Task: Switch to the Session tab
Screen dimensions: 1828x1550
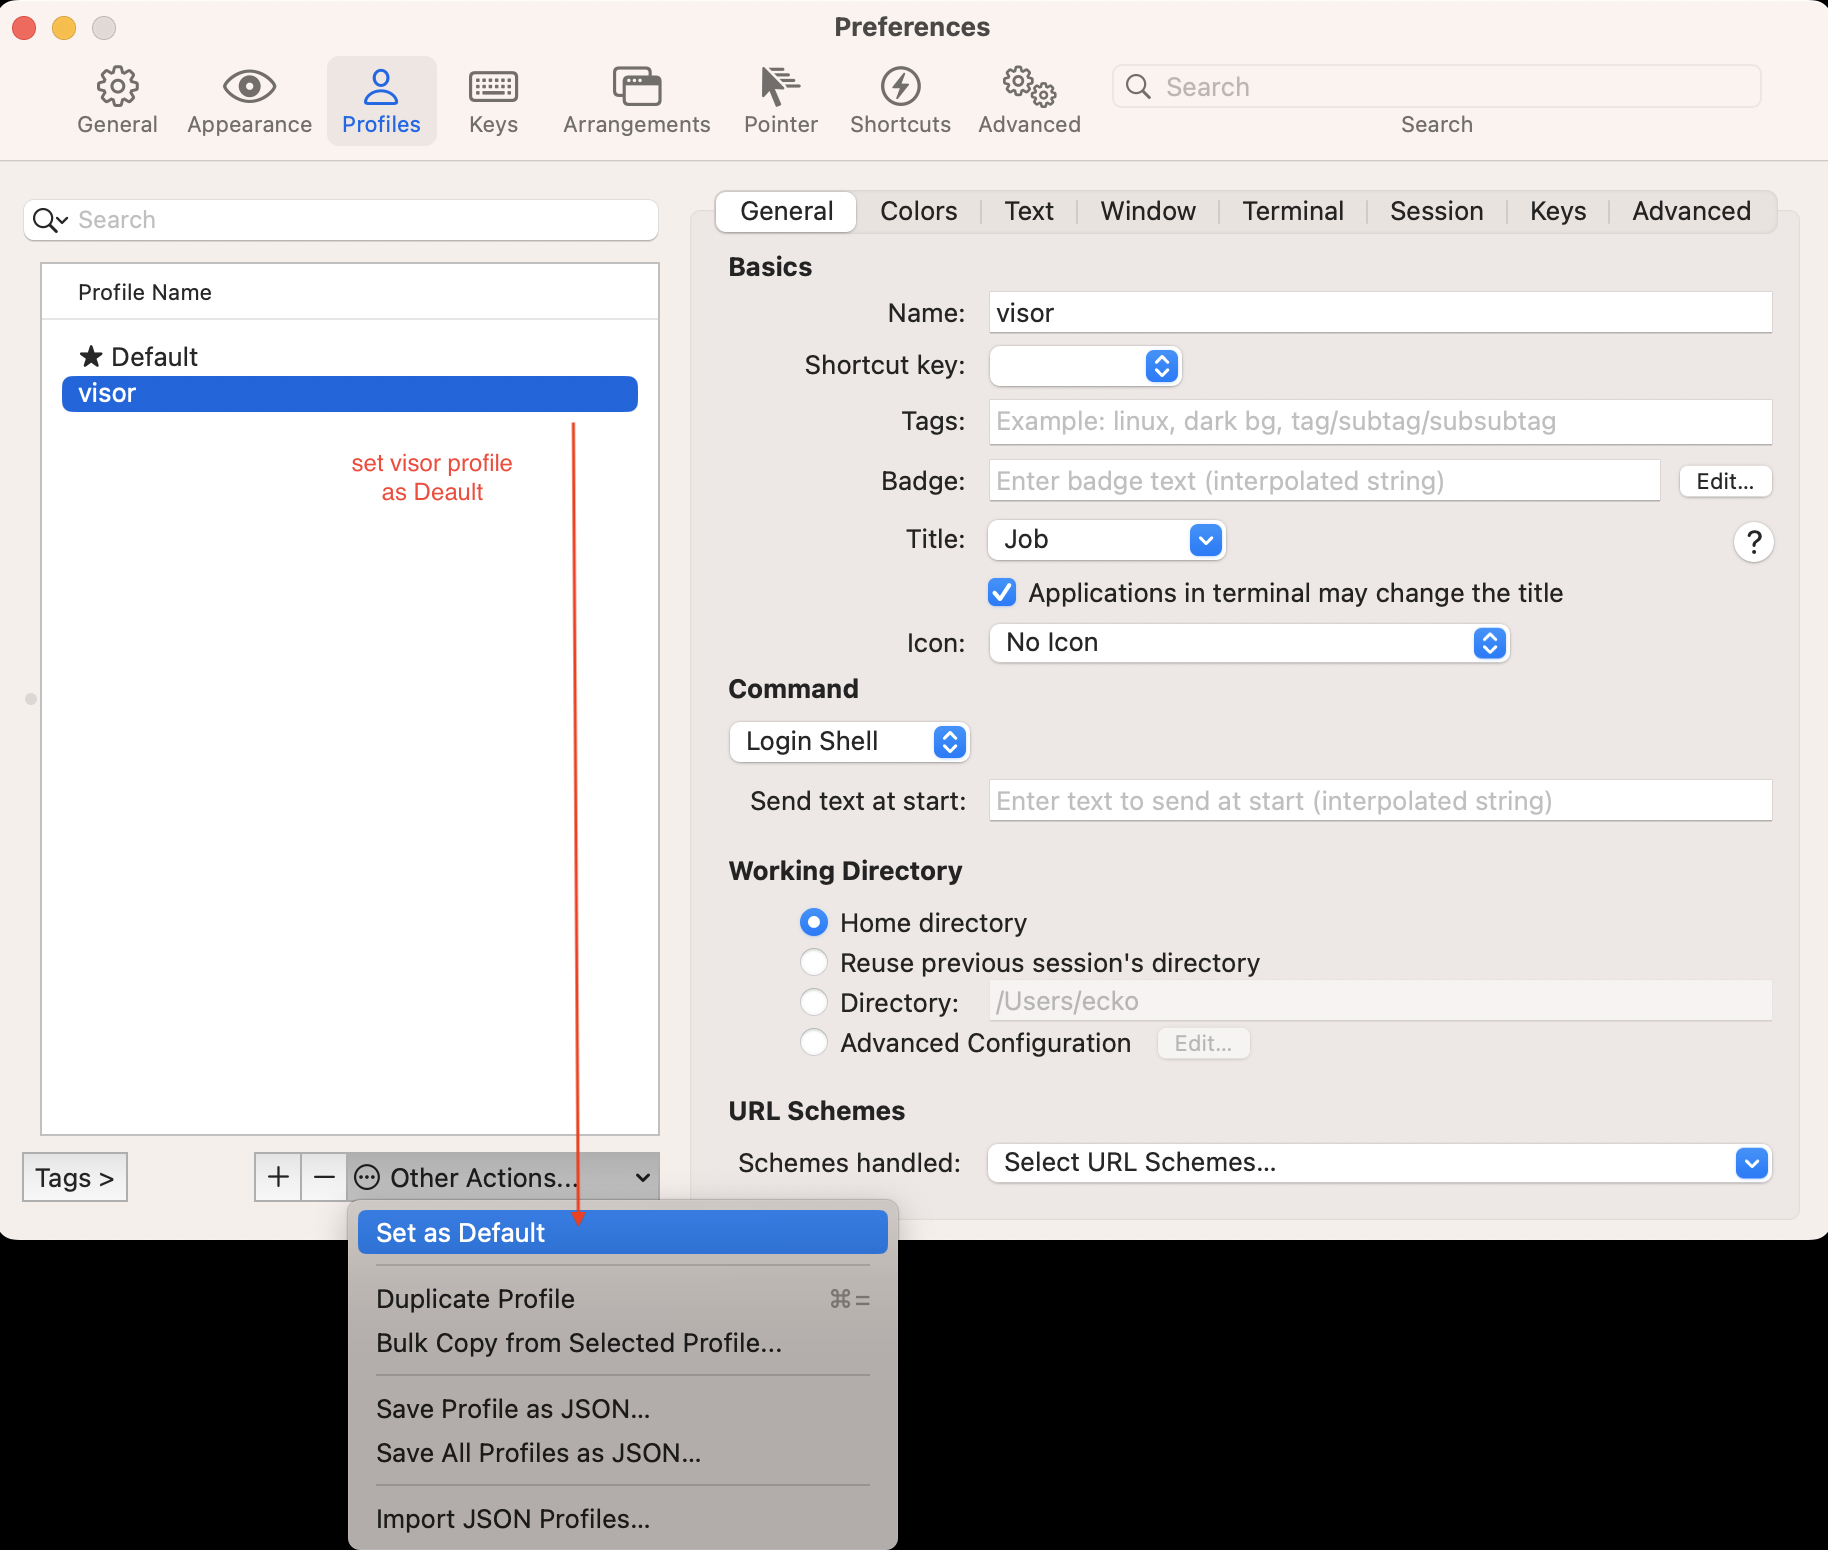Action: click(x=1436, y=211)
